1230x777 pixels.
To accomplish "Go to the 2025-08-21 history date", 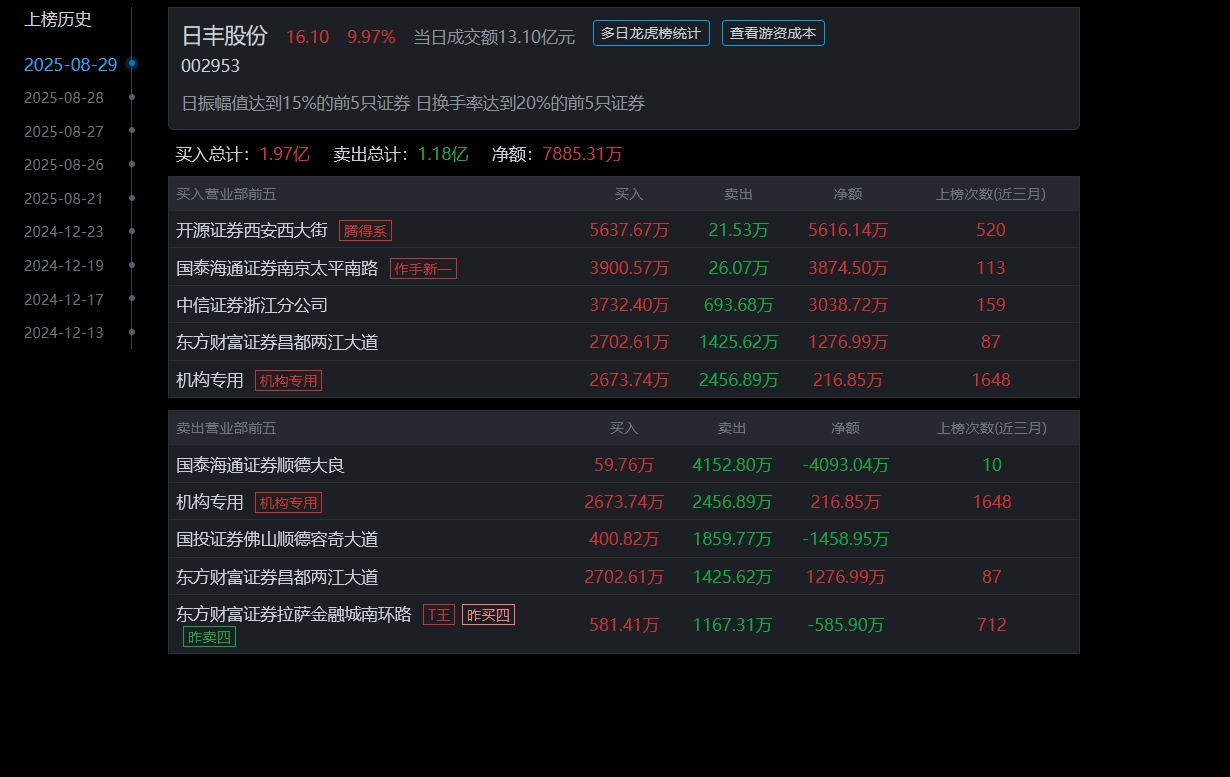I will point(64,198).
